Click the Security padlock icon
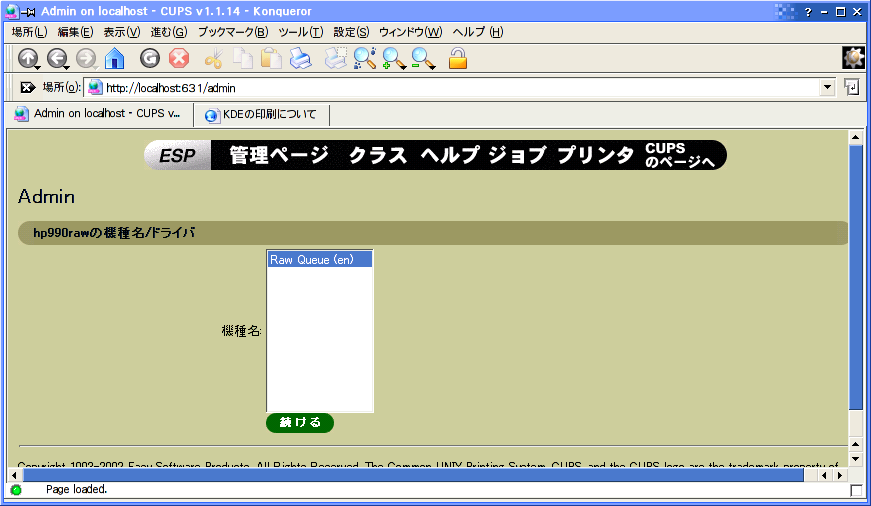871x506 pixels. (458, 59)
